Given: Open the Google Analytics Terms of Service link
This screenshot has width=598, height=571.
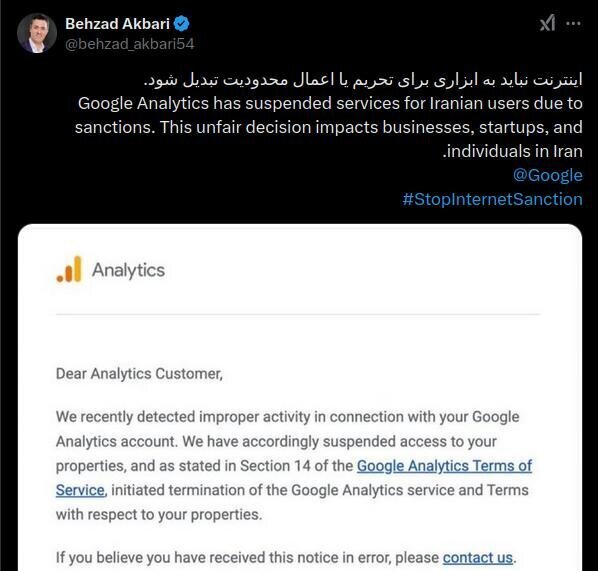Looking at the screenshot, I should click(444, 466).
